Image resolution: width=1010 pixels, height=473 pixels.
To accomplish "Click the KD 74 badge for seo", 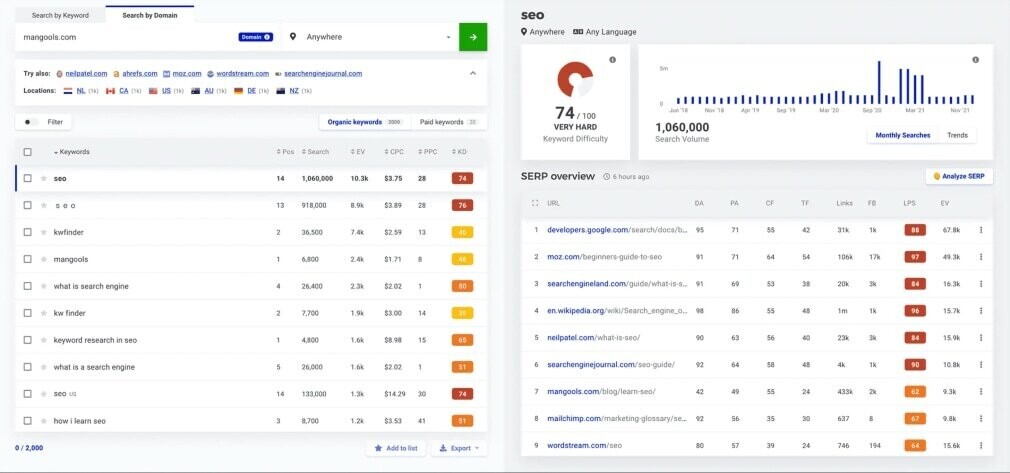I will (462, 179).
